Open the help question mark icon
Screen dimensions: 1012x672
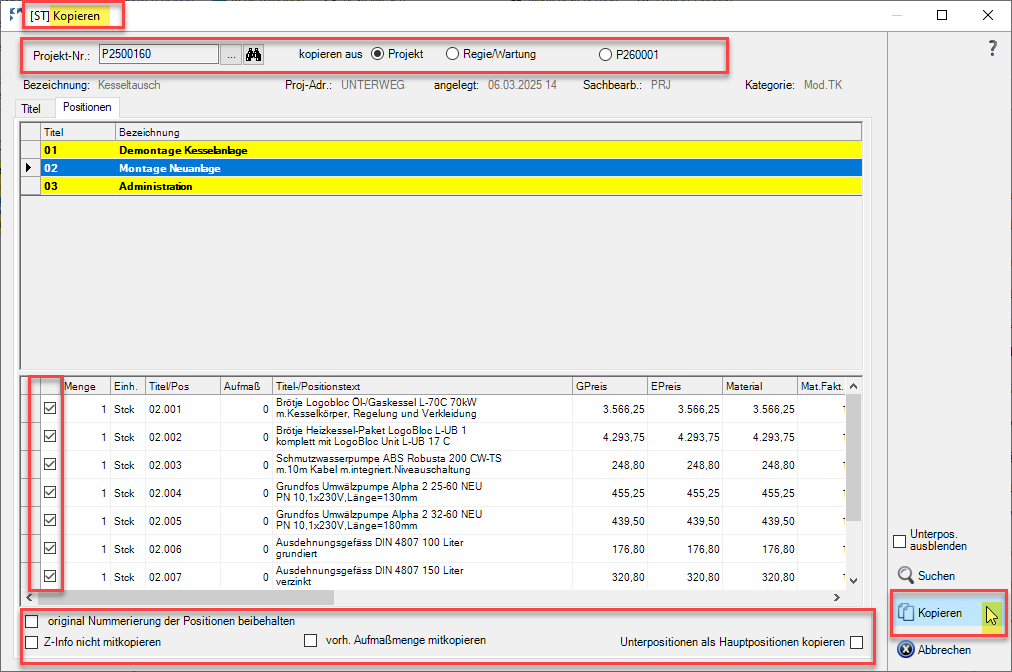tap(992, 48)
